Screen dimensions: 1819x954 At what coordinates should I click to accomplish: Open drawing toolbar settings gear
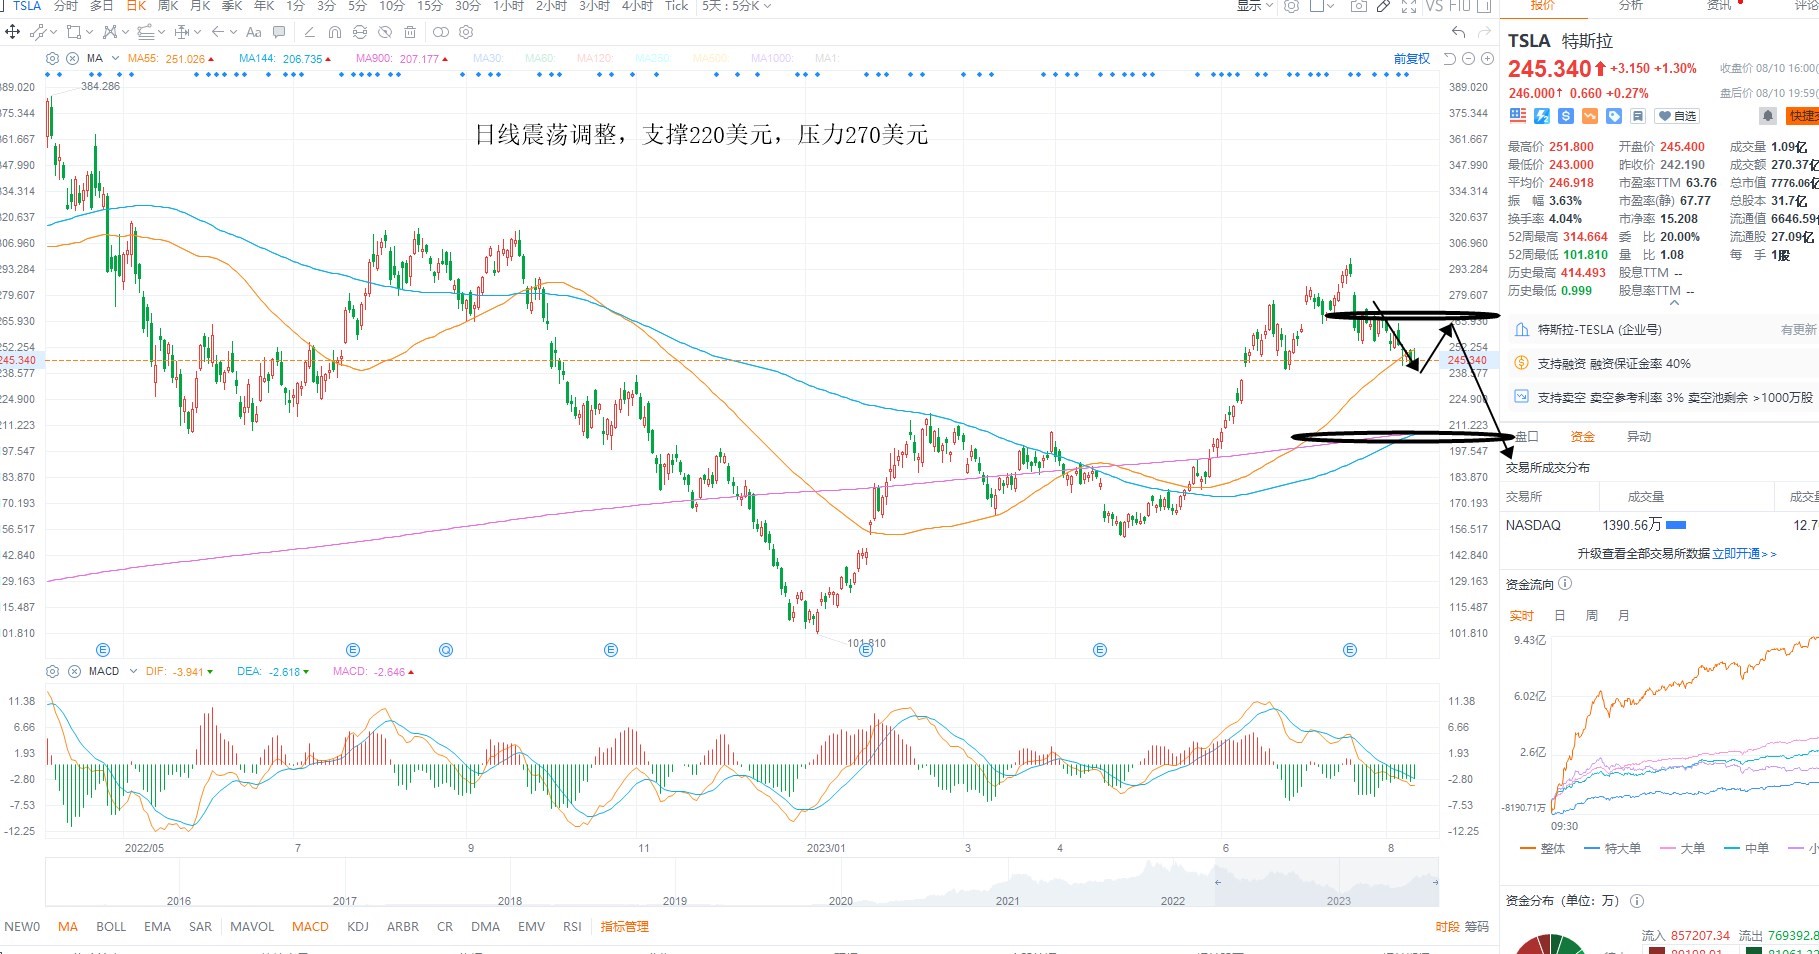pos(466,32)
